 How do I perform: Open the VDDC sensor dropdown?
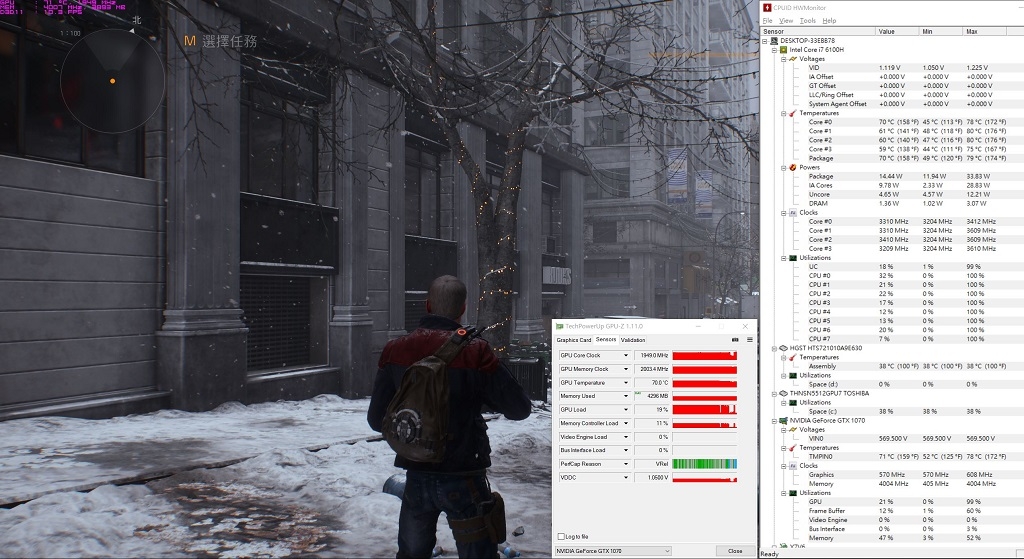click(x=626, y=478)
